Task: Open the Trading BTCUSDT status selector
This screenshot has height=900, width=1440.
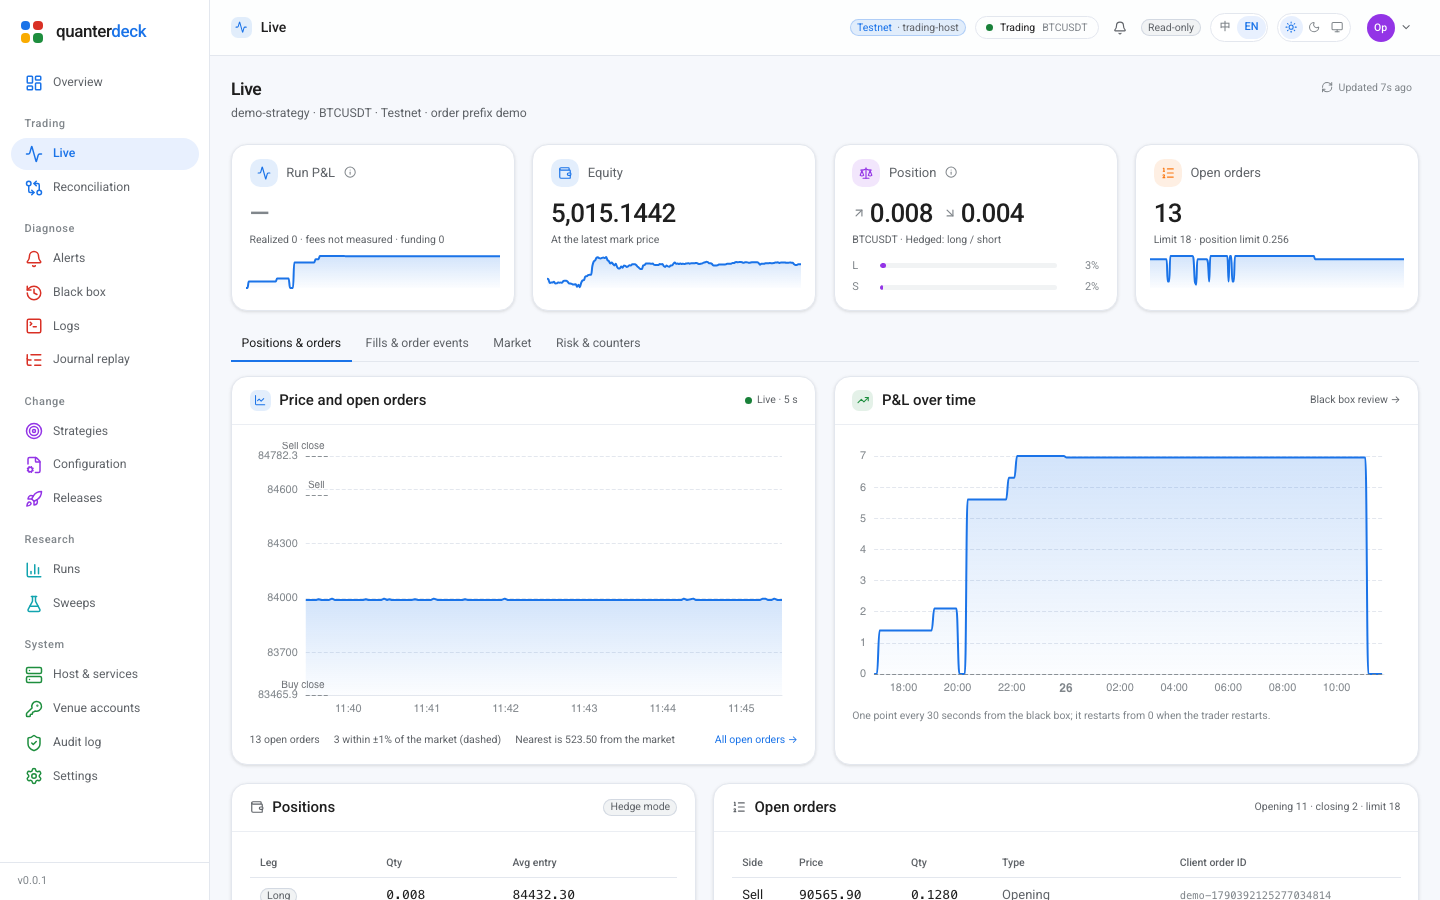Action: click(1037, 28)
